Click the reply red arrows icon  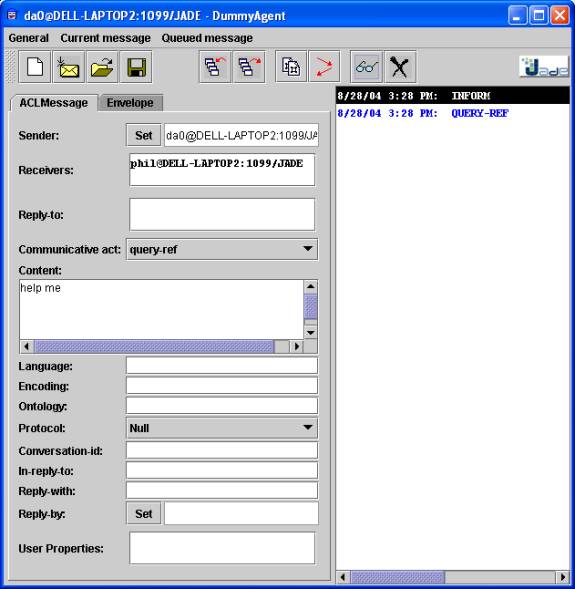point(324,67)
